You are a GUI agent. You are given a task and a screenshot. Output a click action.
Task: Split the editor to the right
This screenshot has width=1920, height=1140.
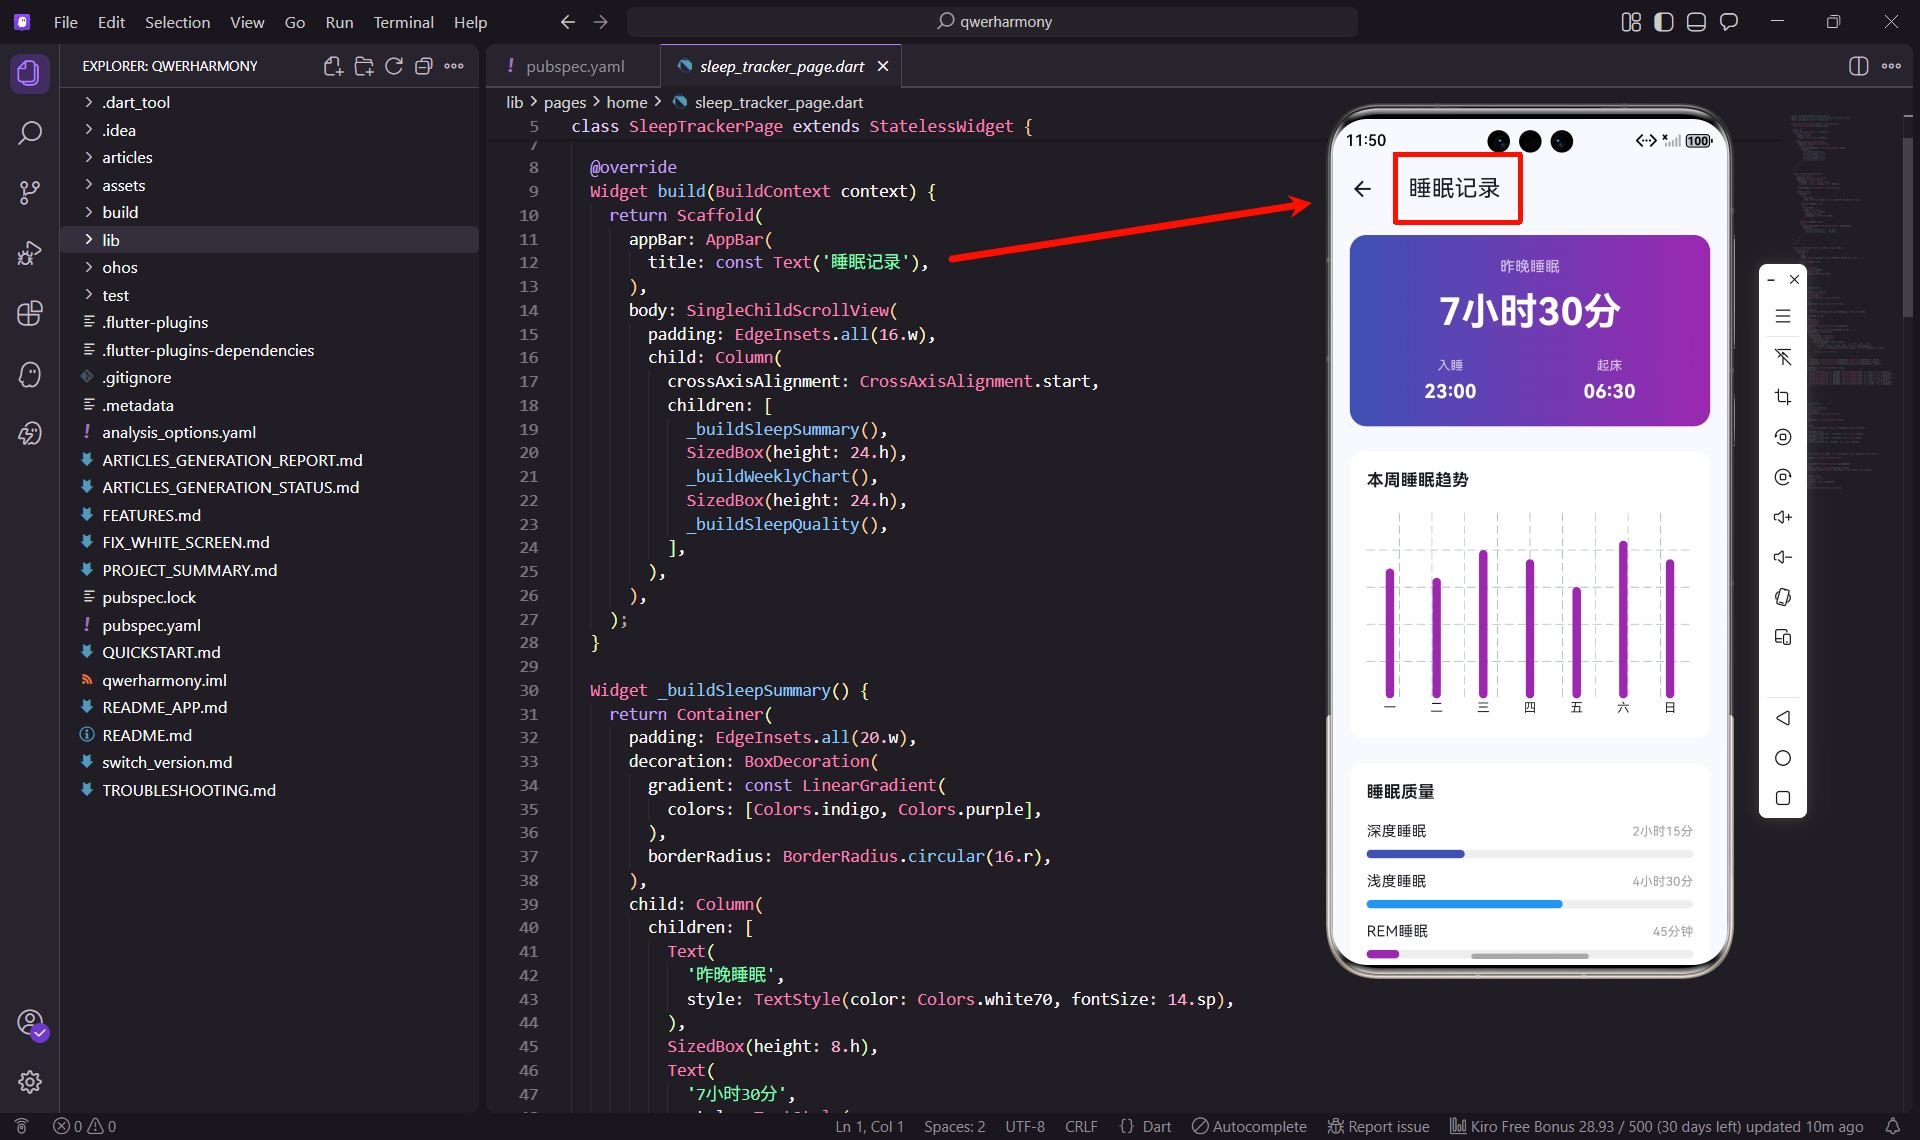click(x=1858, y=66)
